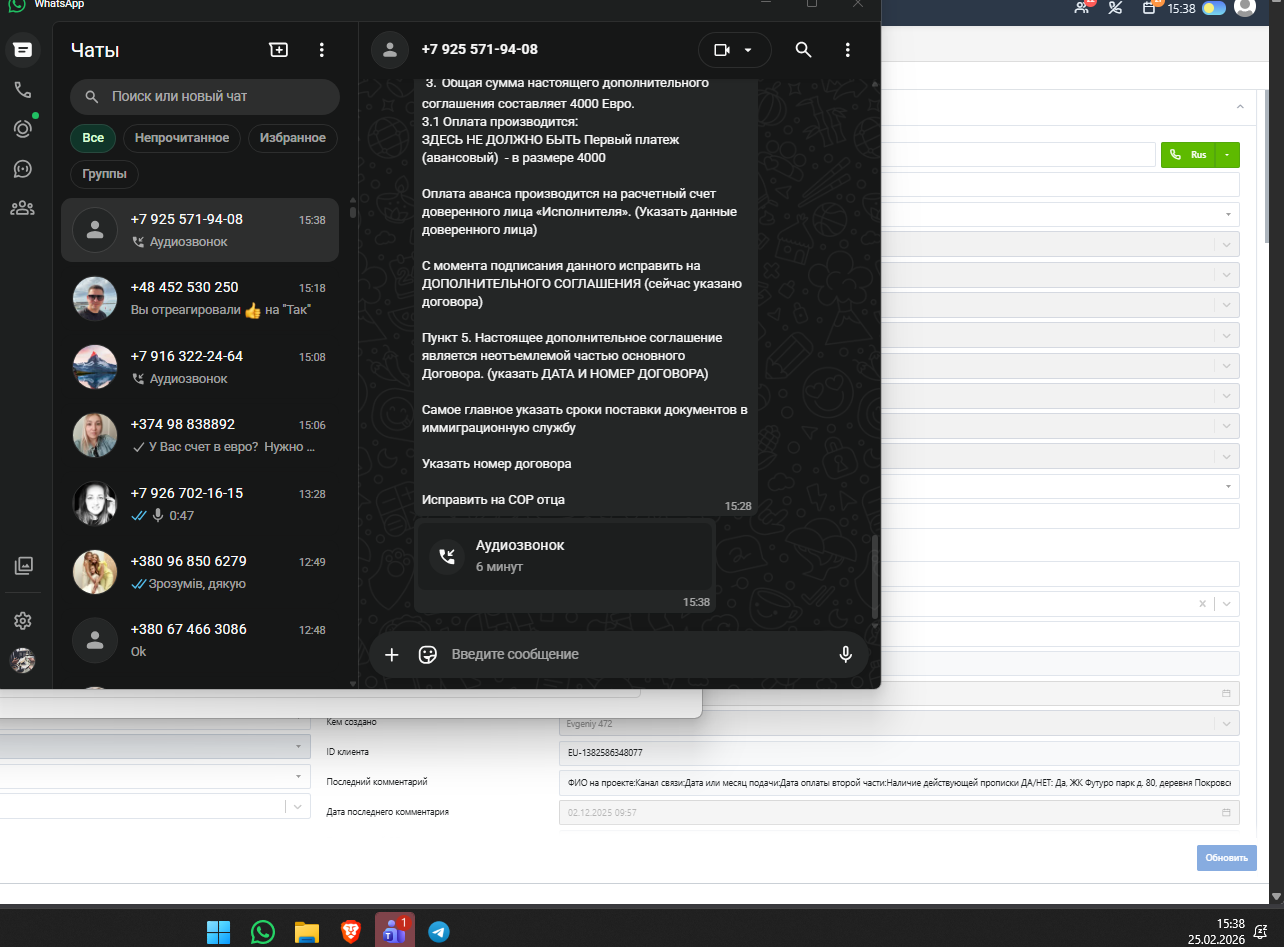Open chat with +374 98 838892
The height and width of the screenshot is (947, 1284).
[200, 435]
